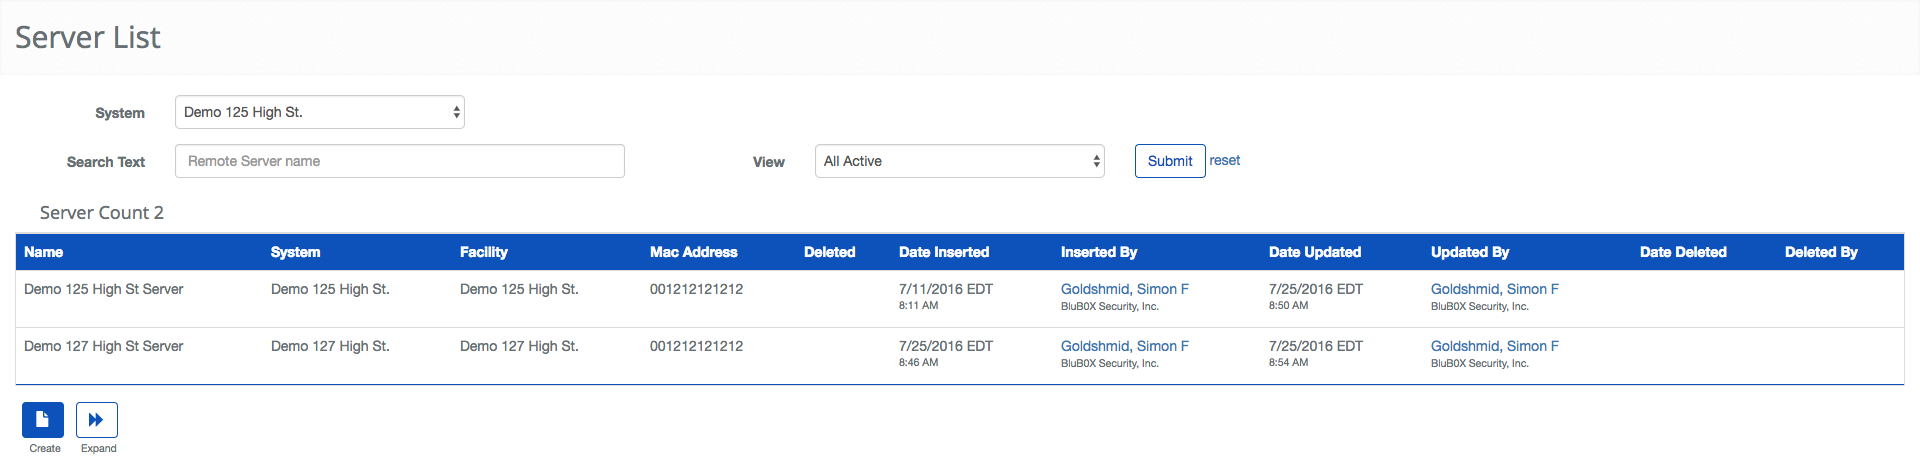Select the Demo 125 High St Server row
Image resolution: width=1920 pixels, height=469 pixels.
click(x=104, y=290)
